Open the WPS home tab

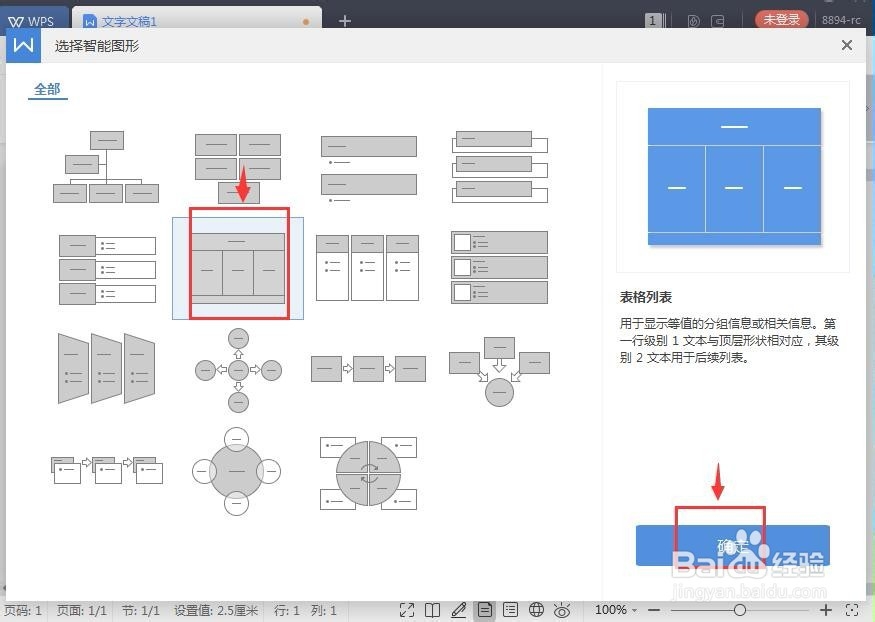[x=32, y=21]
